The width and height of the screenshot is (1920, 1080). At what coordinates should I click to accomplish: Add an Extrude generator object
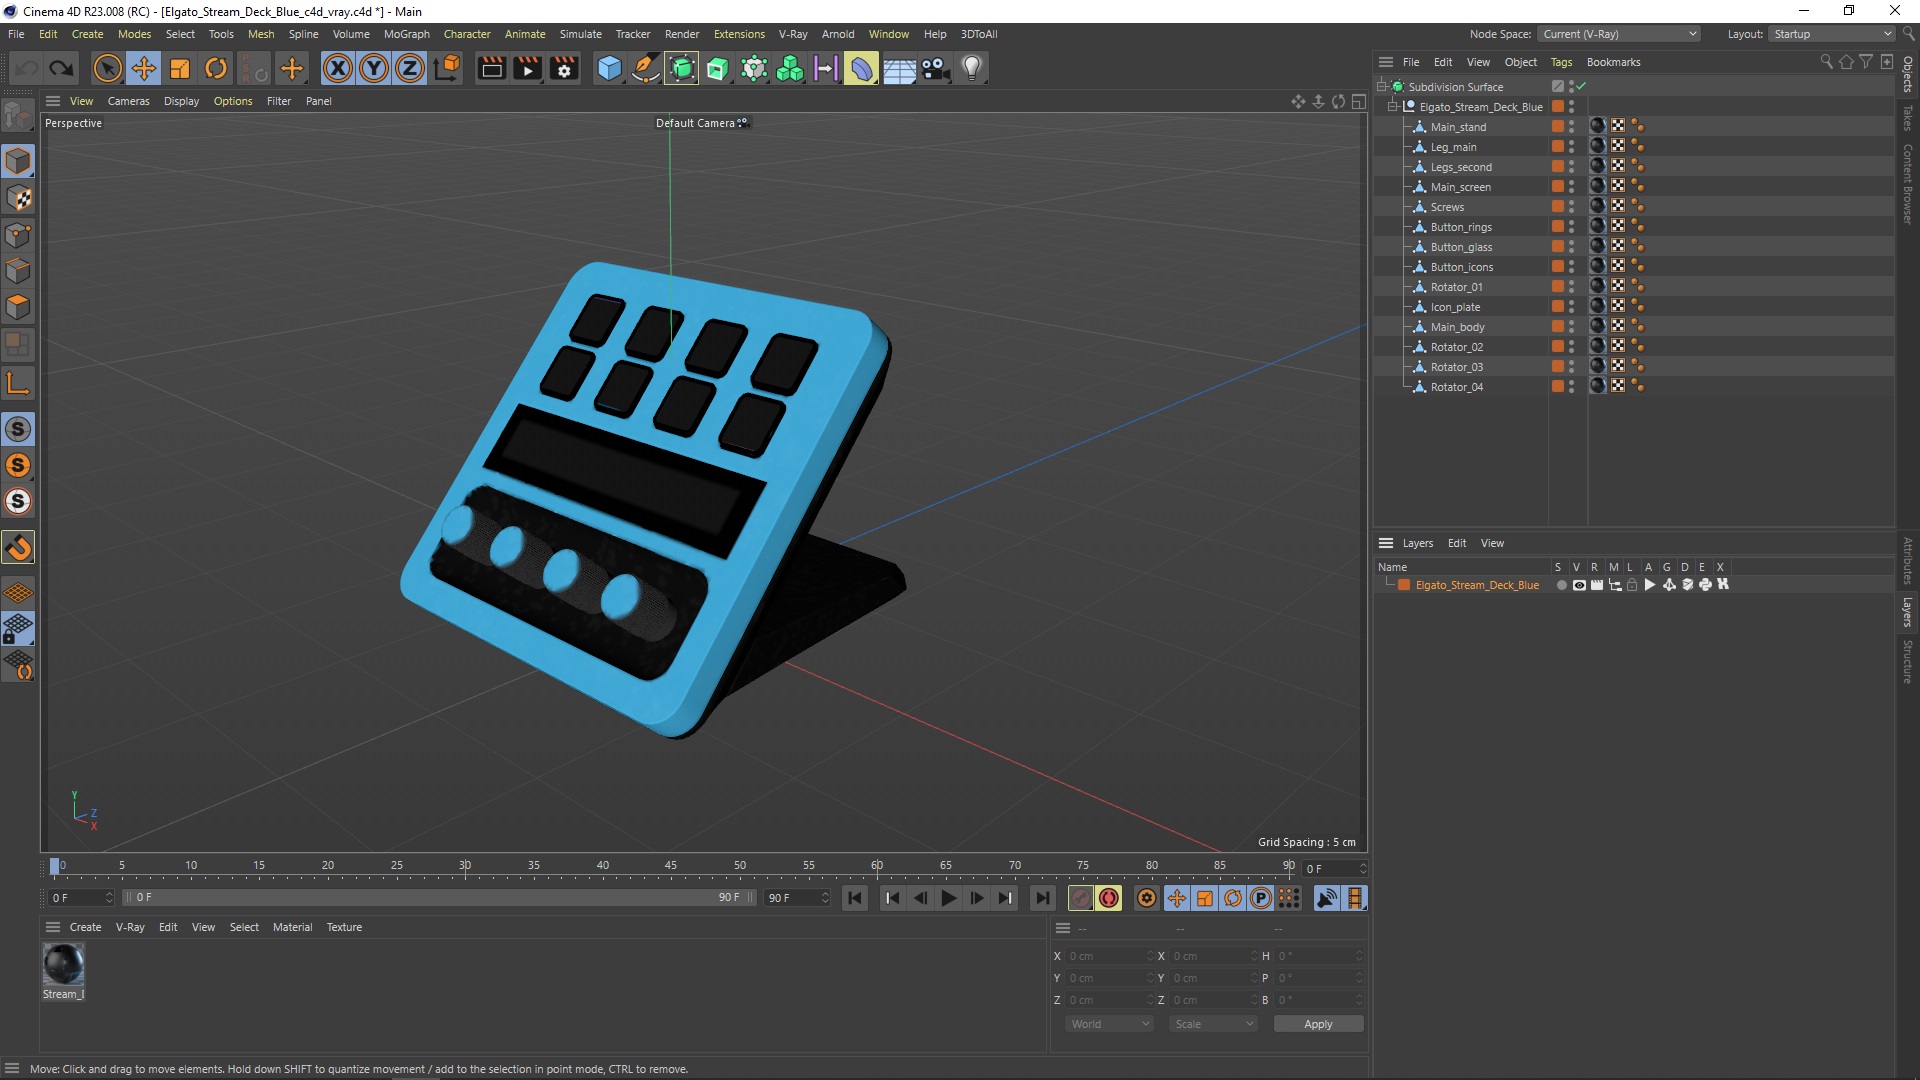718,68
